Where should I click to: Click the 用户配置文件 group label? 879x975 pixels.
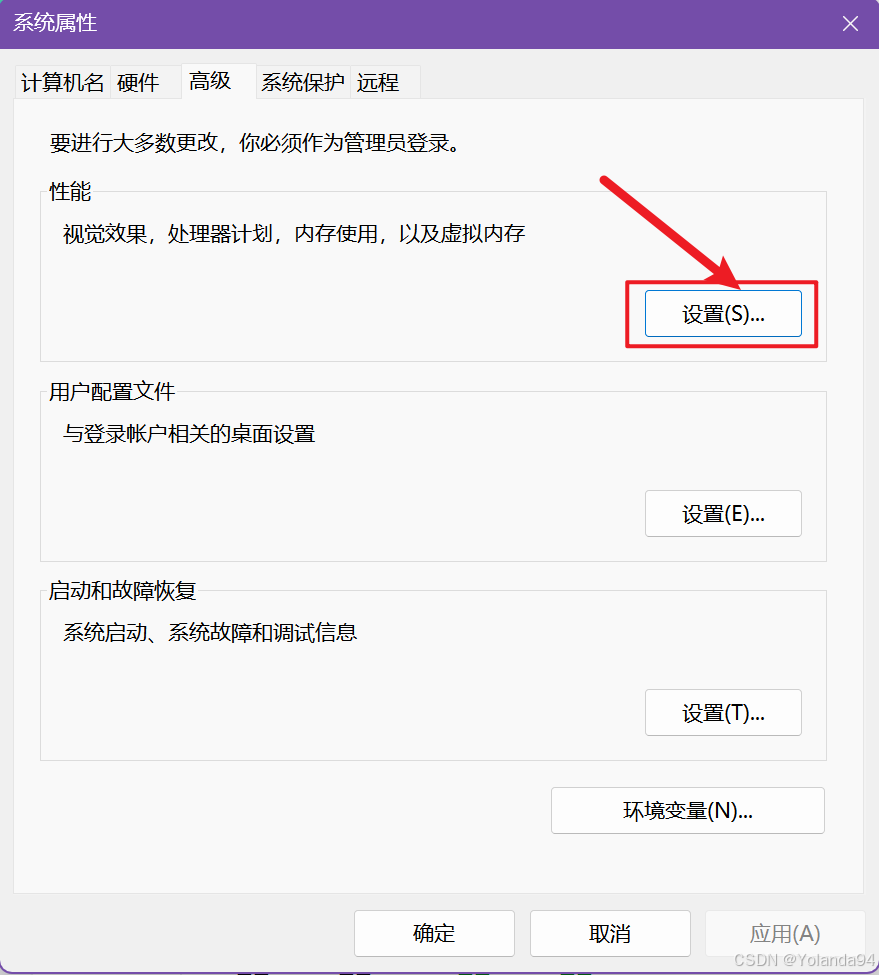(112, 392)
